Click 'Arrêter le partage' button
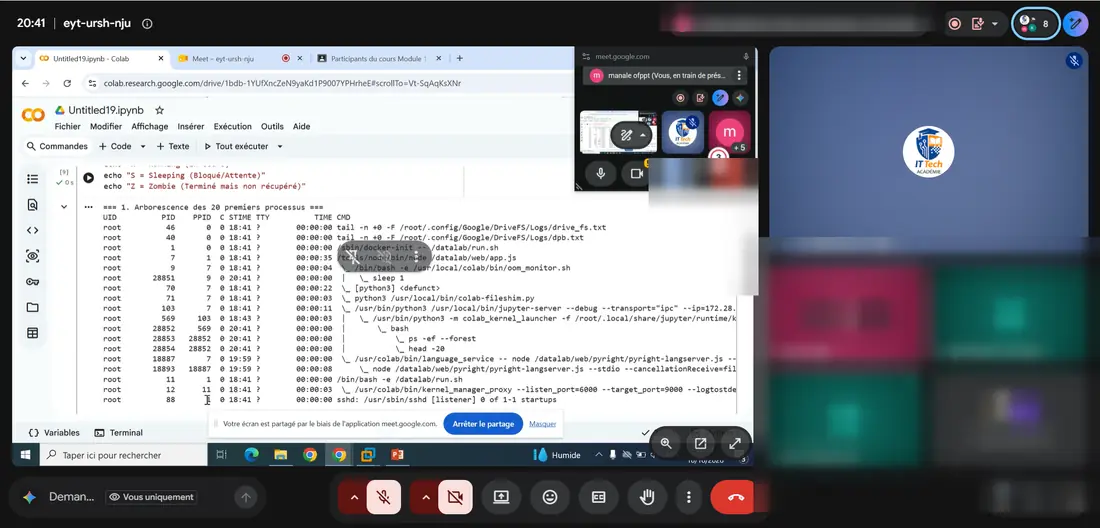Image resolution: width=1100 pixels, height=528 pixels. point(483,424)
